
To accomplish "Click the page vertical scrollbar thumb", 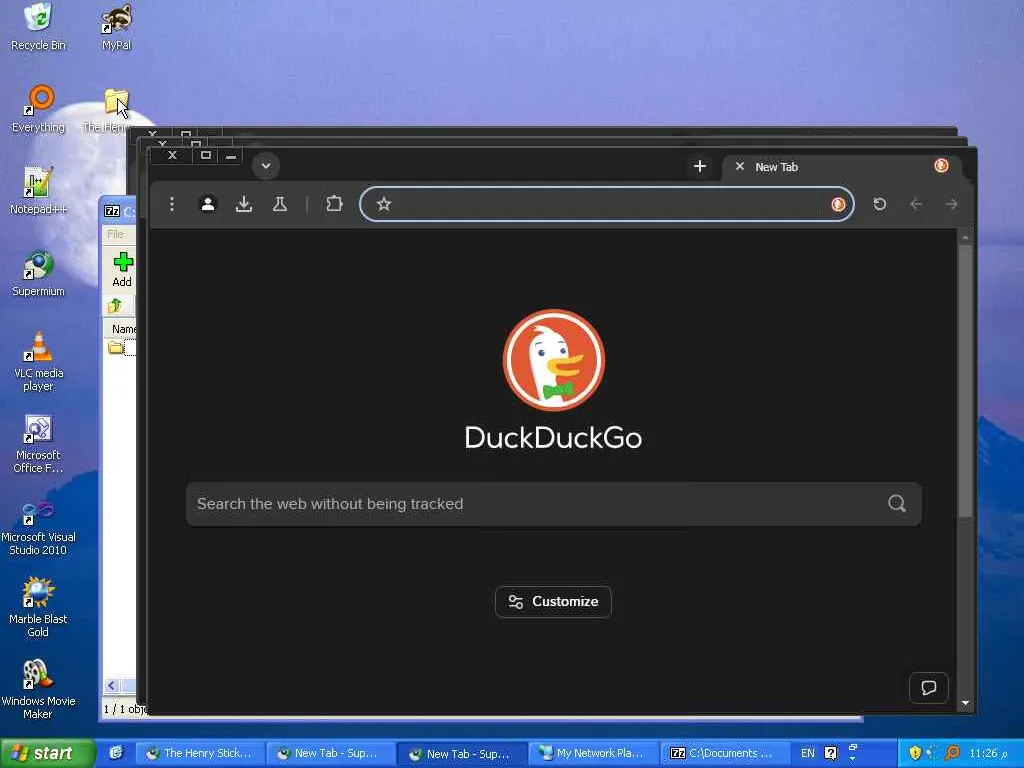I will (965, 382).
